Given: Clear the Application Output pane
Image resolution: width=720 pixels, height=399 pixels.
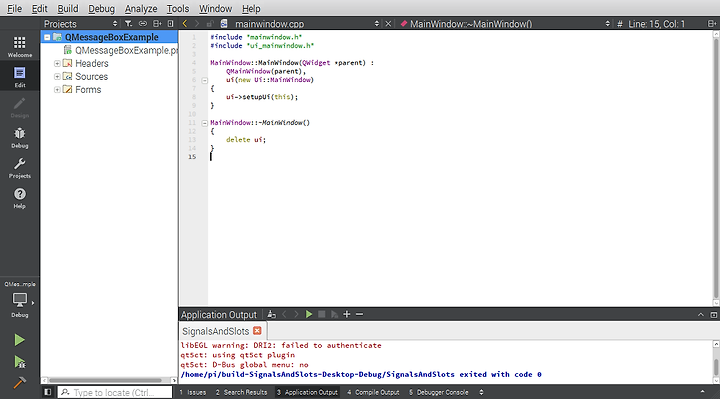Looking at the screenshot, I should pos(271,315).
